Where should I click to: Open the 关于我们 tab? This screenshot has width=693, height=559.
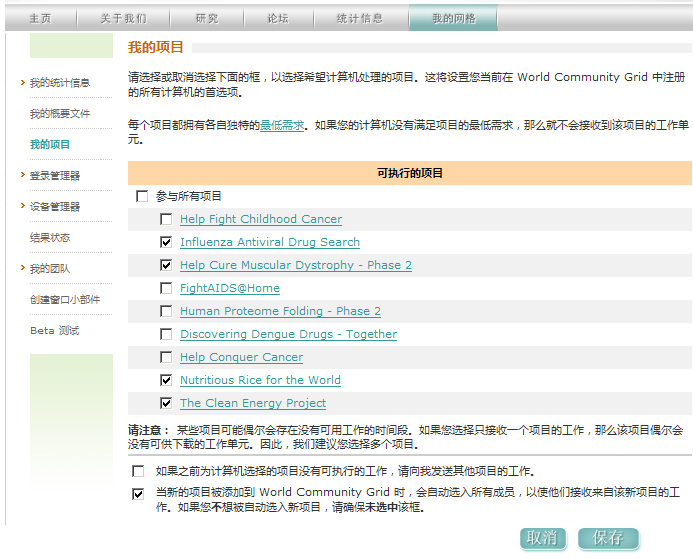(123, 19)
